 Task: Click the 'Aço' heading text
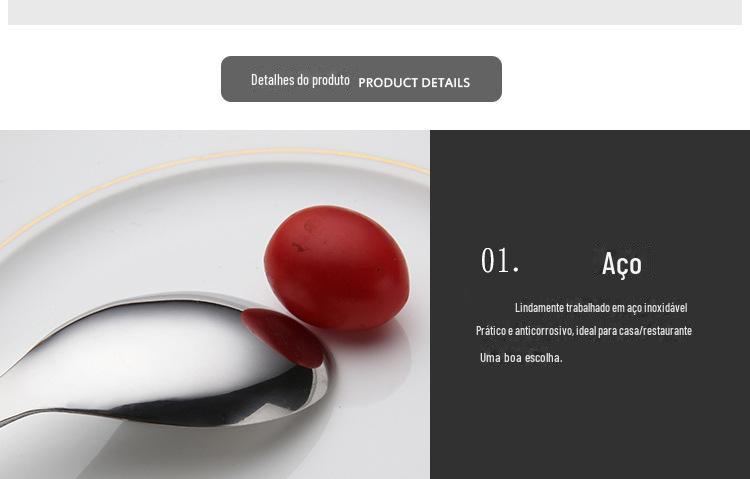tap(621, 264)
